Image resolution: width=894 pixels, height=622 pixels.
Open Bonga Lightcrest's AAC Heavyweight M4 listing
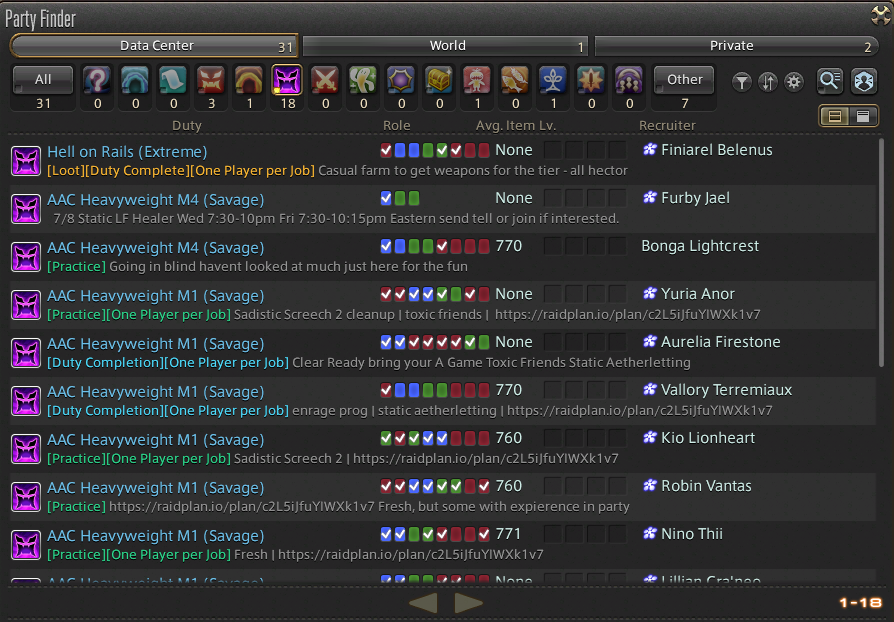(x=442, y=257)
